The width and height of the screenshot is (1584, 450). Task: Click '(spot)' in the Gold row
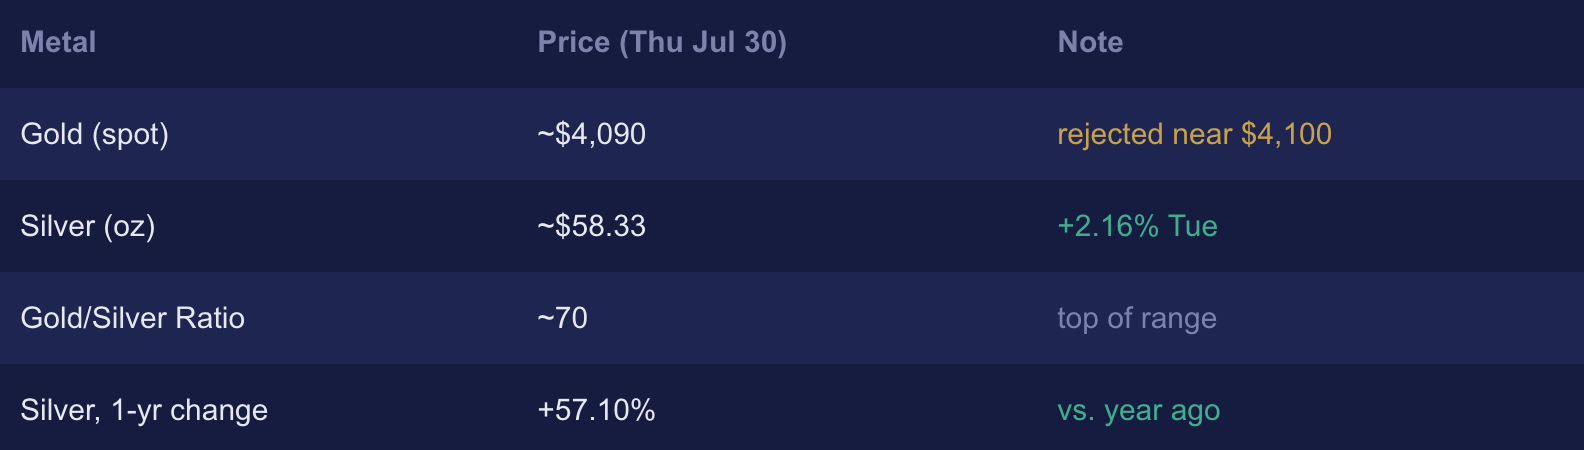tap(131, 134)
